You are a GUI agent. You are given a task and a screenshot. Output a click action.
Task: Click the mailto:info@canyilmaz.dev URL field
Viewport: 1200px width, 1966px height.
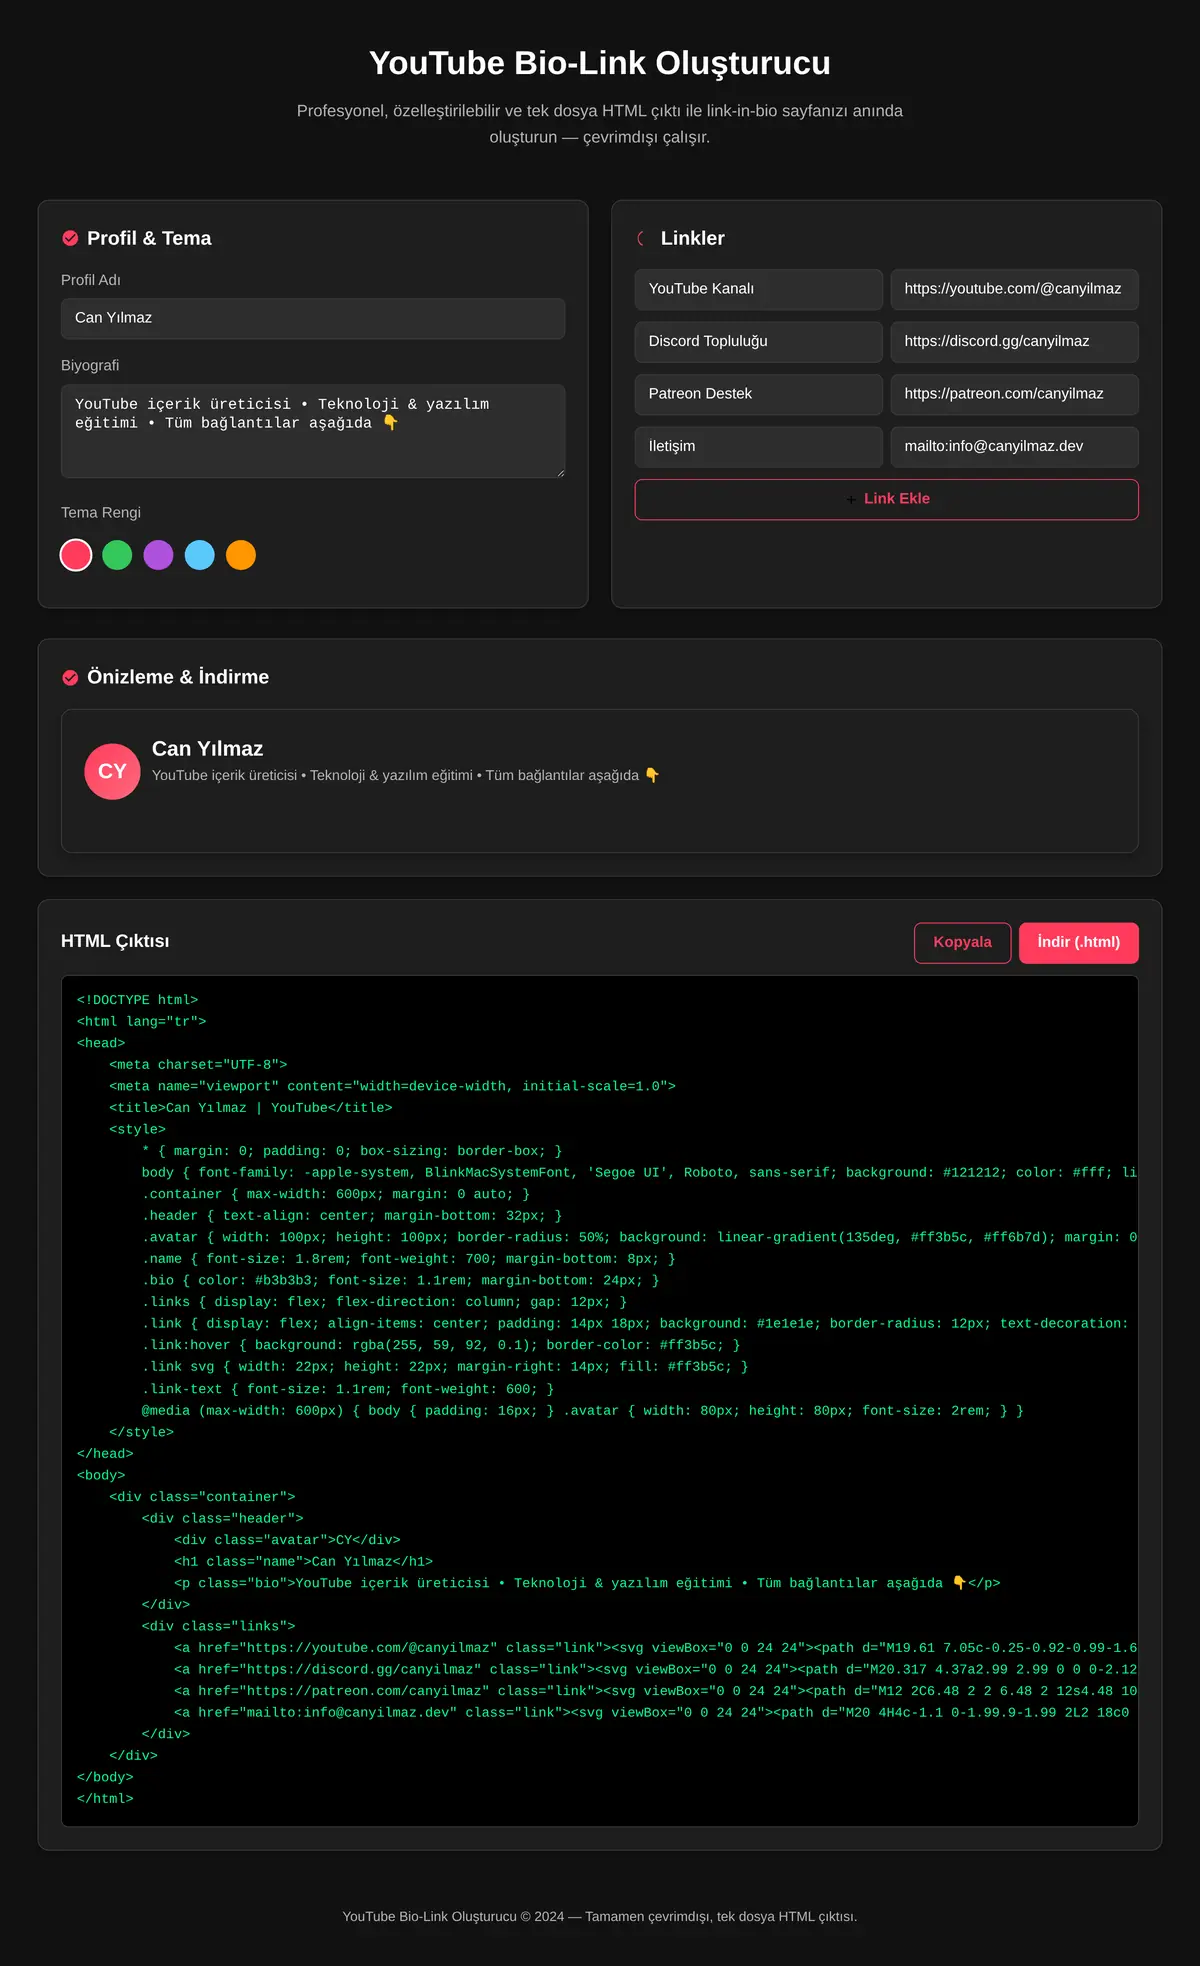tap(1014, 446)
